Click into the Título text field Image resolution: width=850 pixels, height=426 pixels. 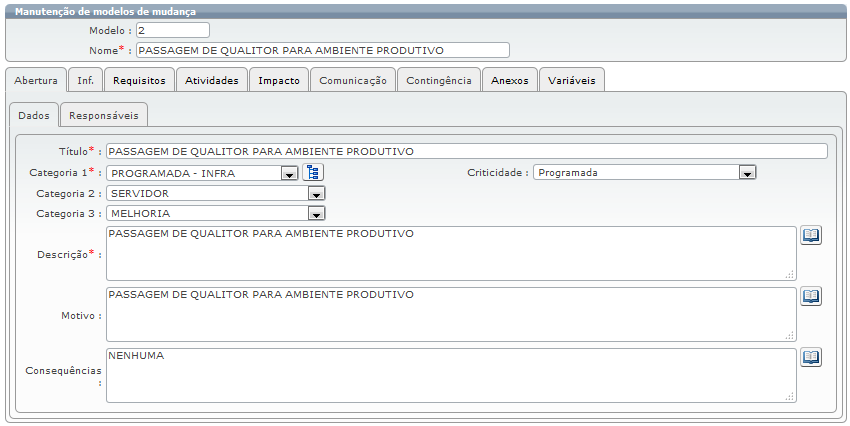pos(466,151)
